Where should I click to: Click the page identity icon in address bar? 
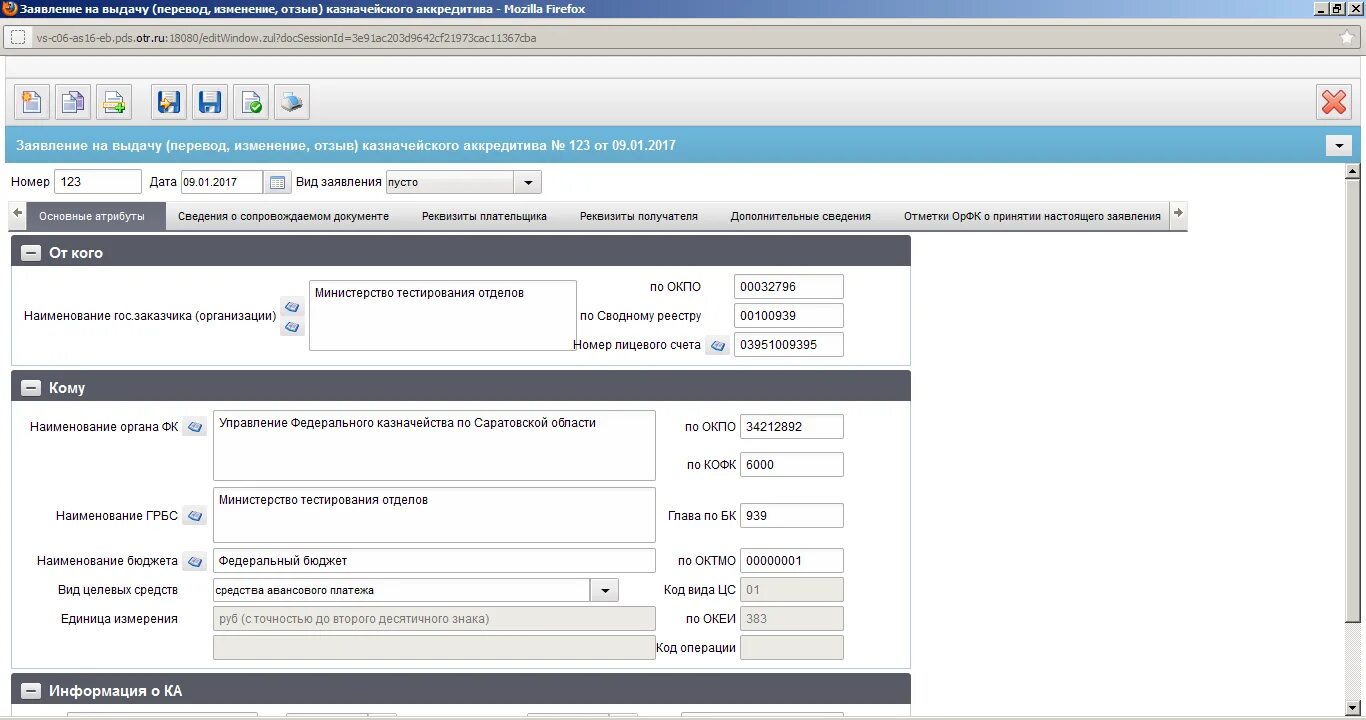point(17,38)
